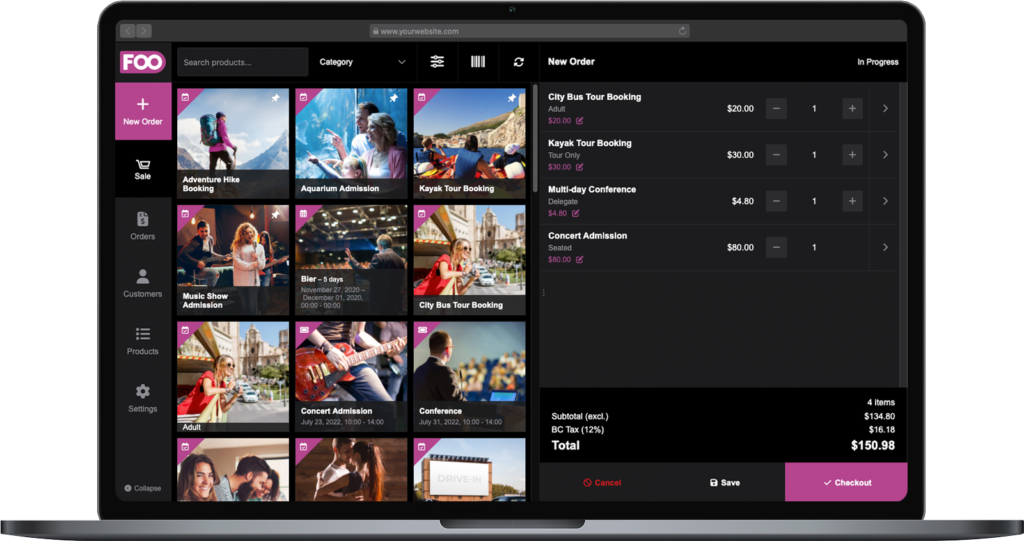
Task: Click the Subtotal $134.80 amount
Action: coord(879,416)
